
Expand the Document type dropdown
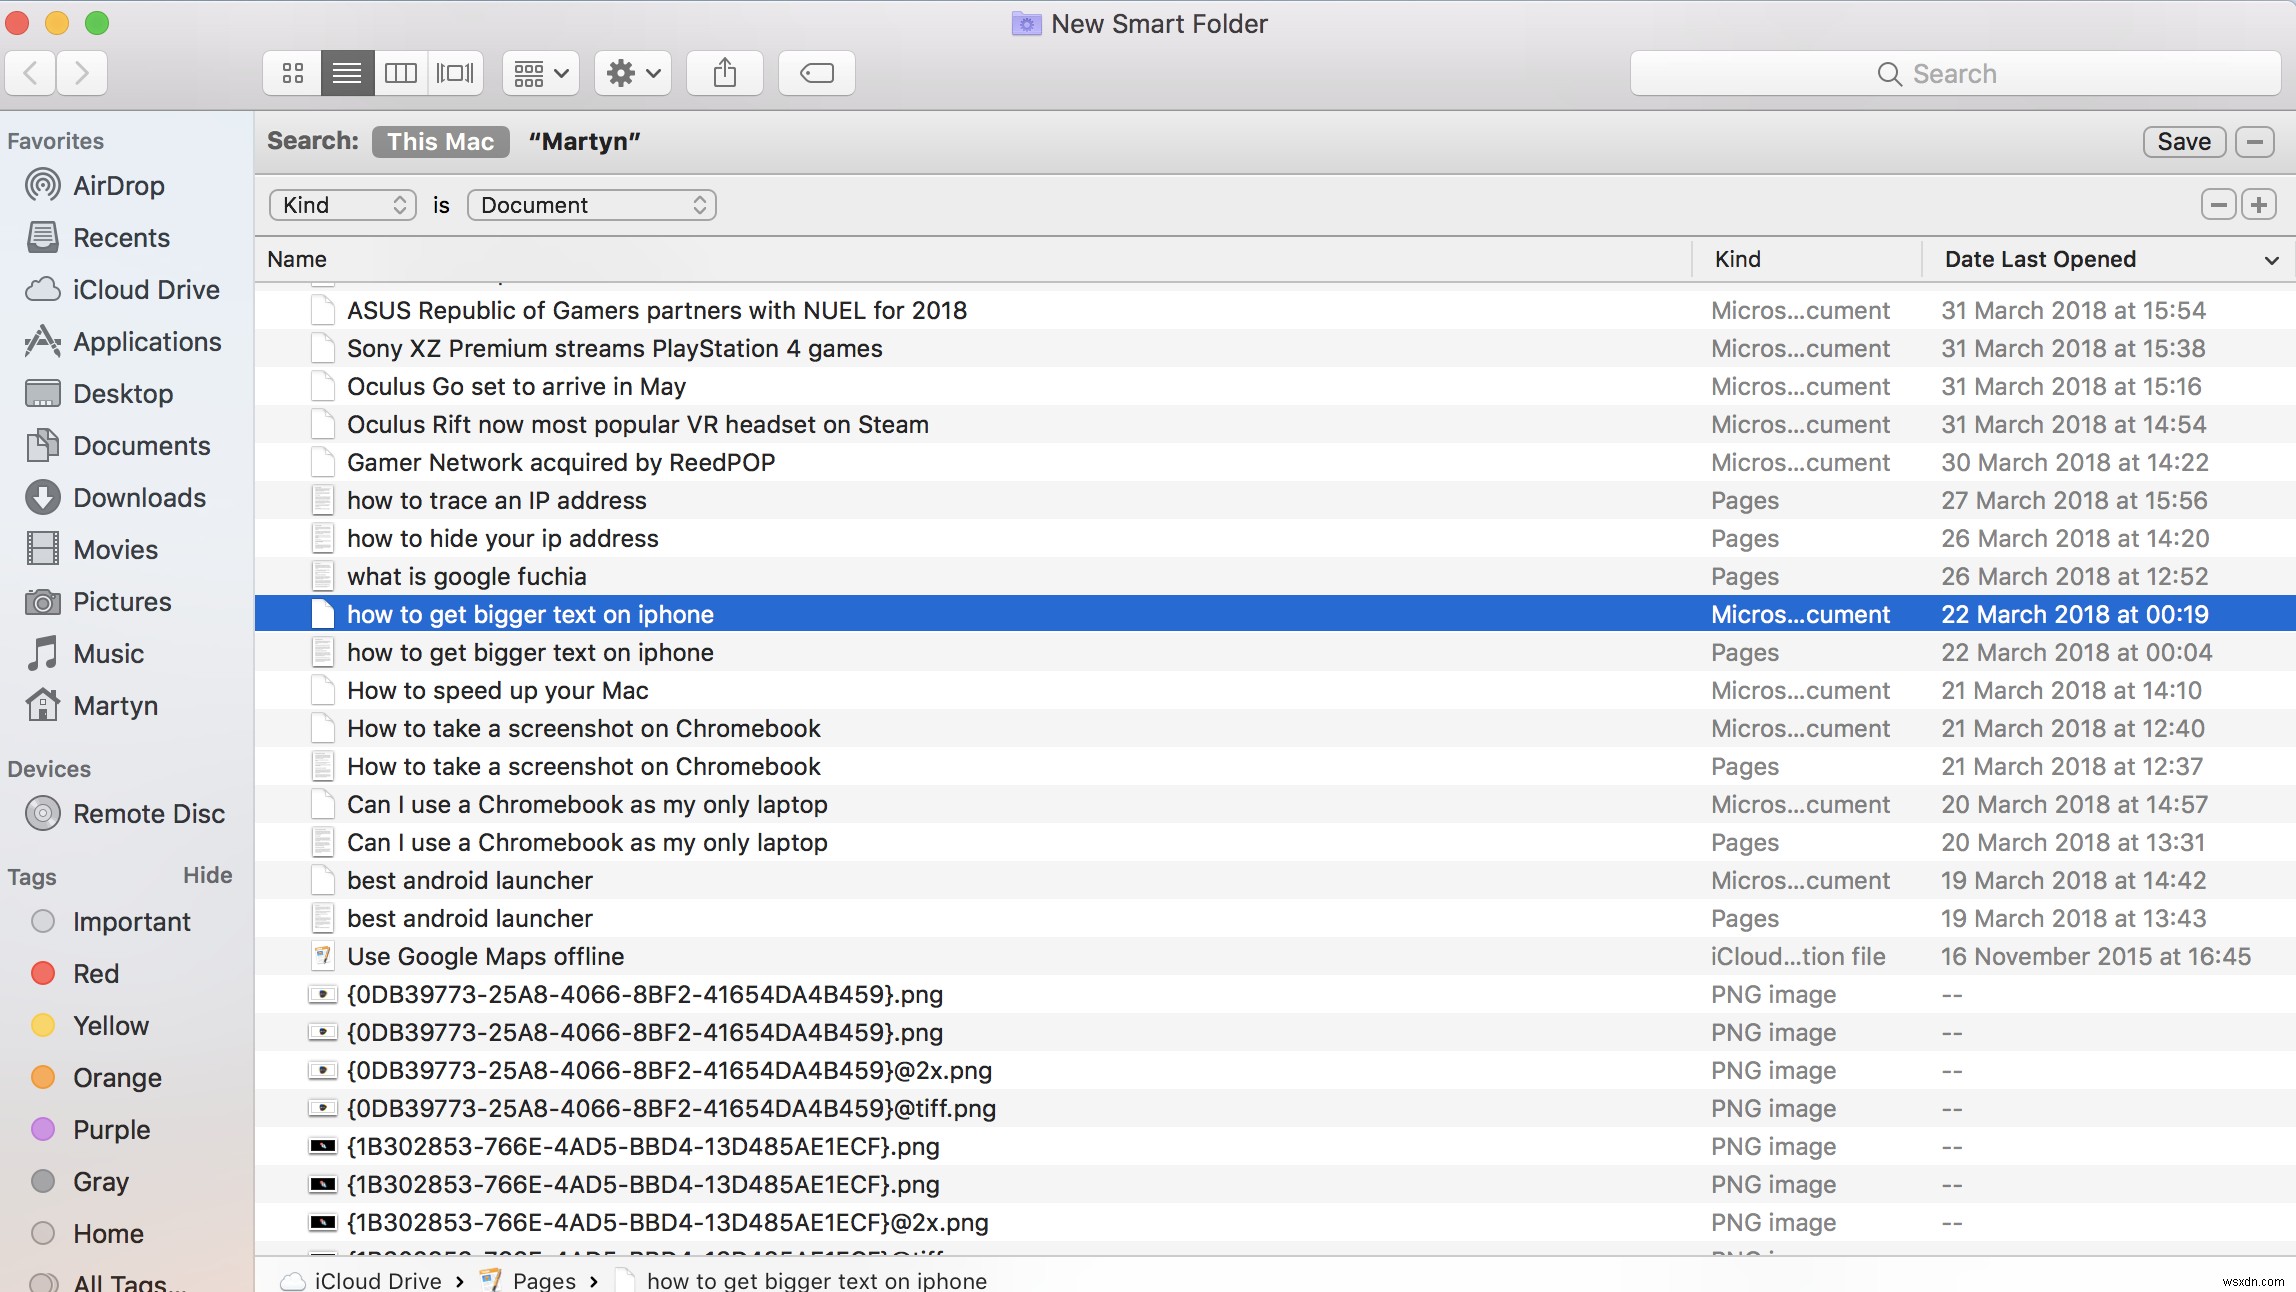(591, 205)
